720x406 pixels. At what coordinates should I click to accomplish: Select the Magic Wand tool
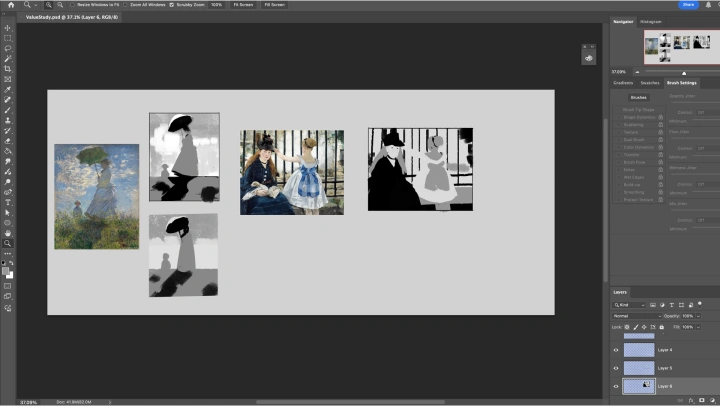[x=8, y=59]
